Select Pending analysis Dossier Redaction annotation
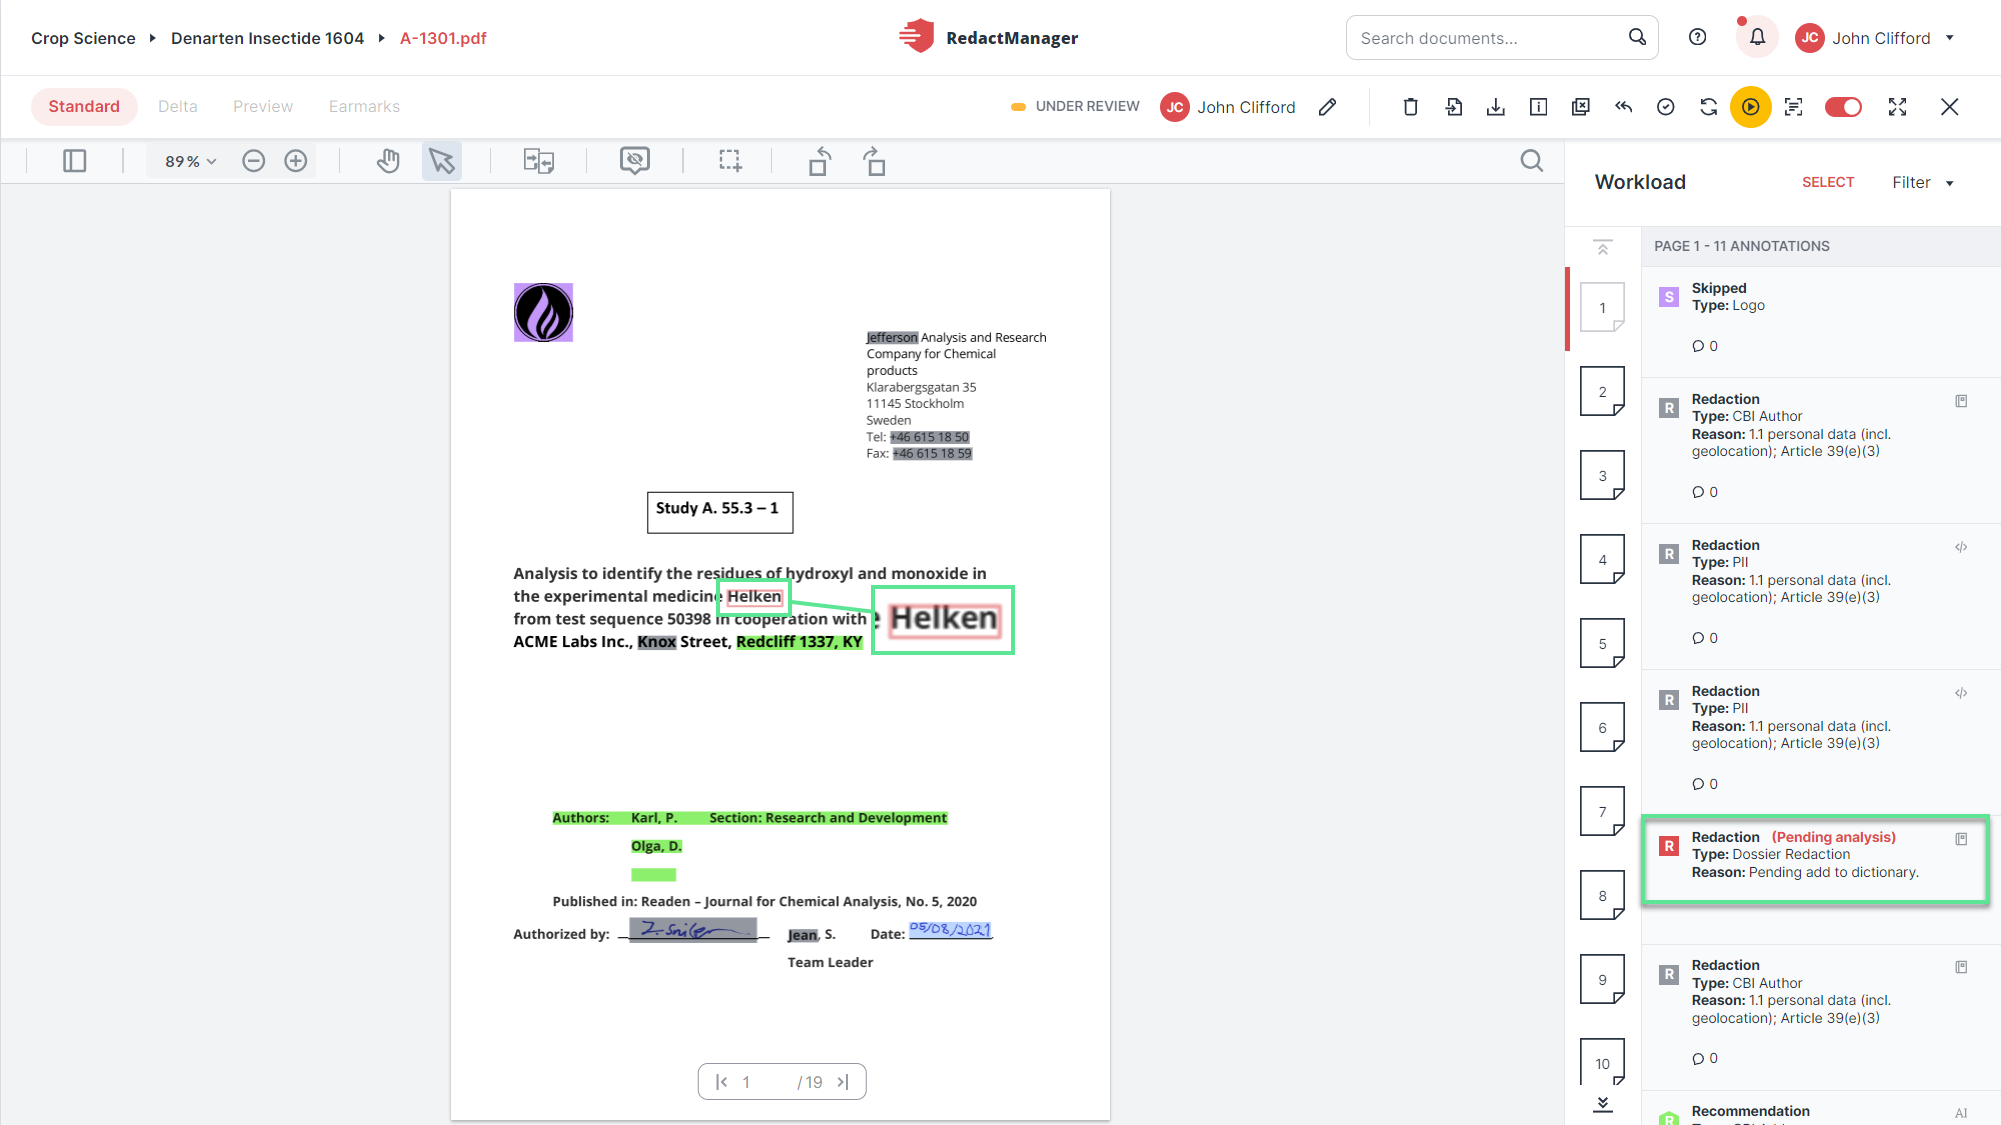 [x=1815, y=859]
